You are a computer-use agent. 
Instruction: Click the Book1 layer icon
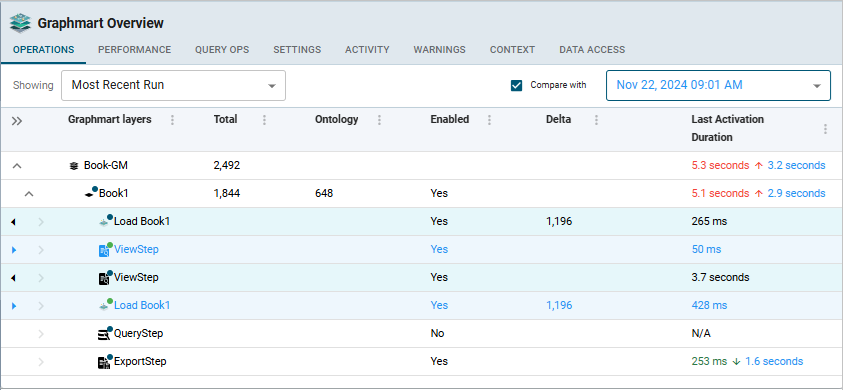(x=91, y=193)
